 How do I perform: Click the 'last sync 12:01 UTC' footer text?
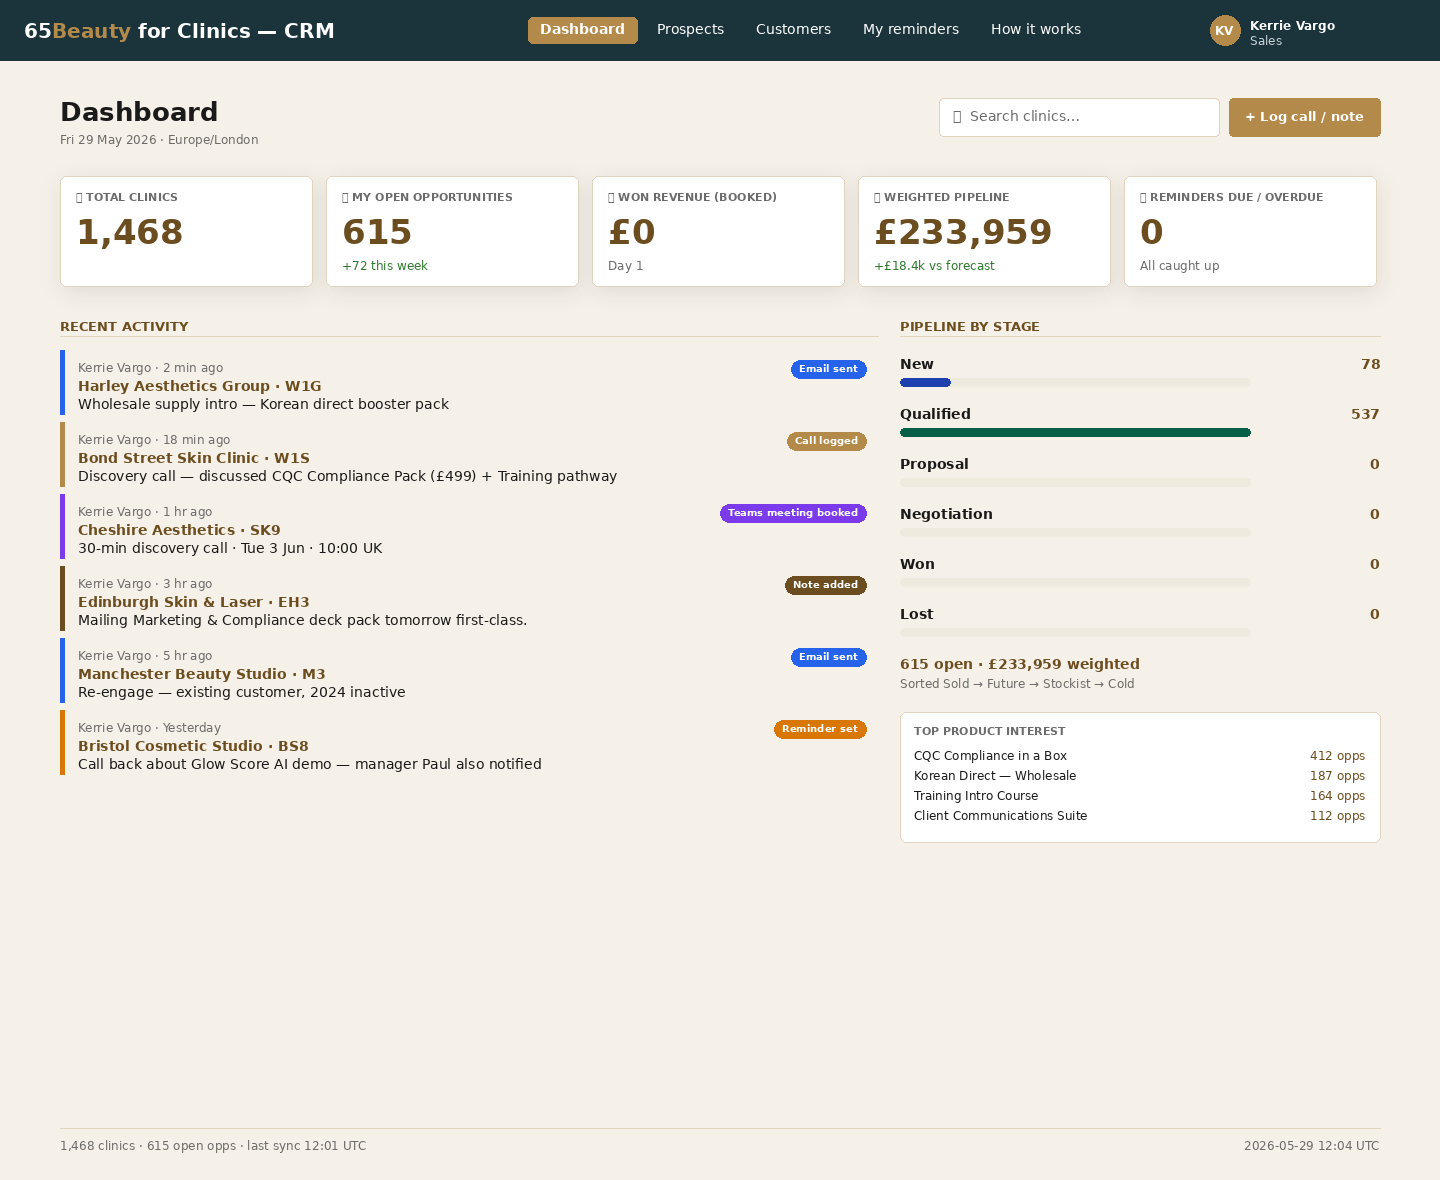point(307,1146)
